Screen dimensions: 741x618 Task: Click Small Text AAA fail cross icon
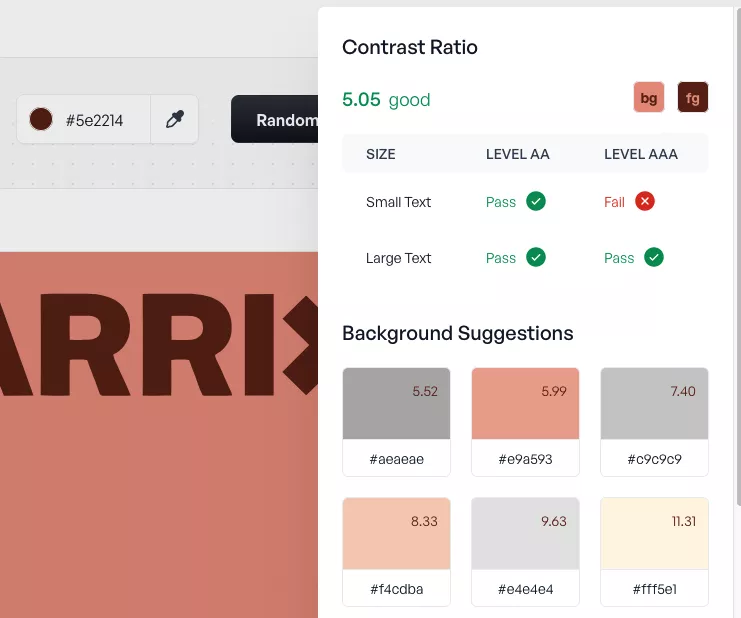point(645,201)
